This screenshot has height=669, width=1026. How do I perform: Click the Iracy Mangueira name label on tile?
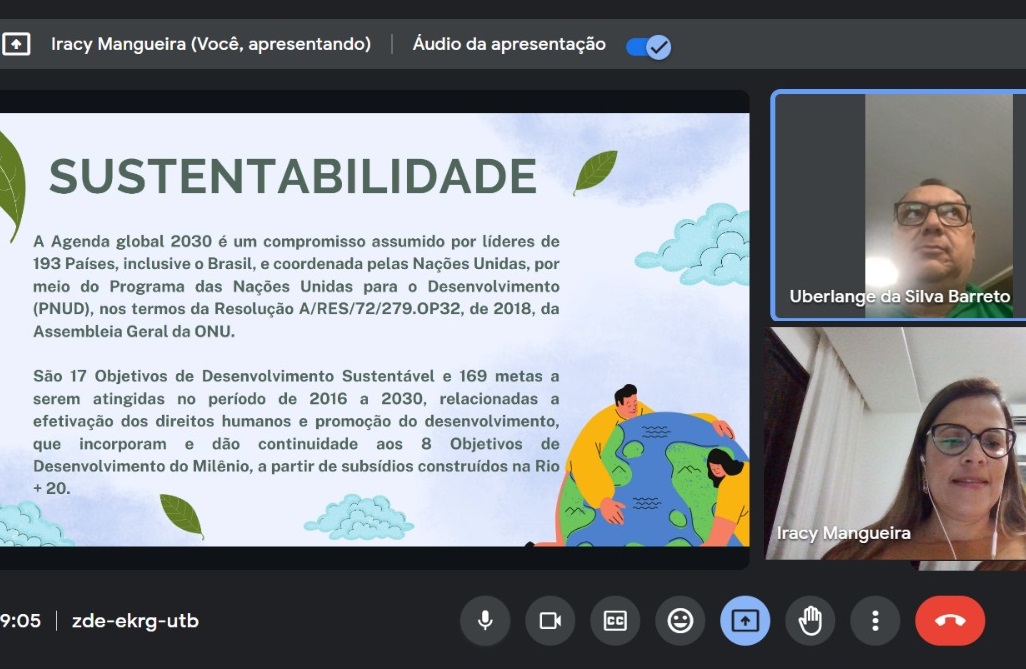[x=844, y=534]
